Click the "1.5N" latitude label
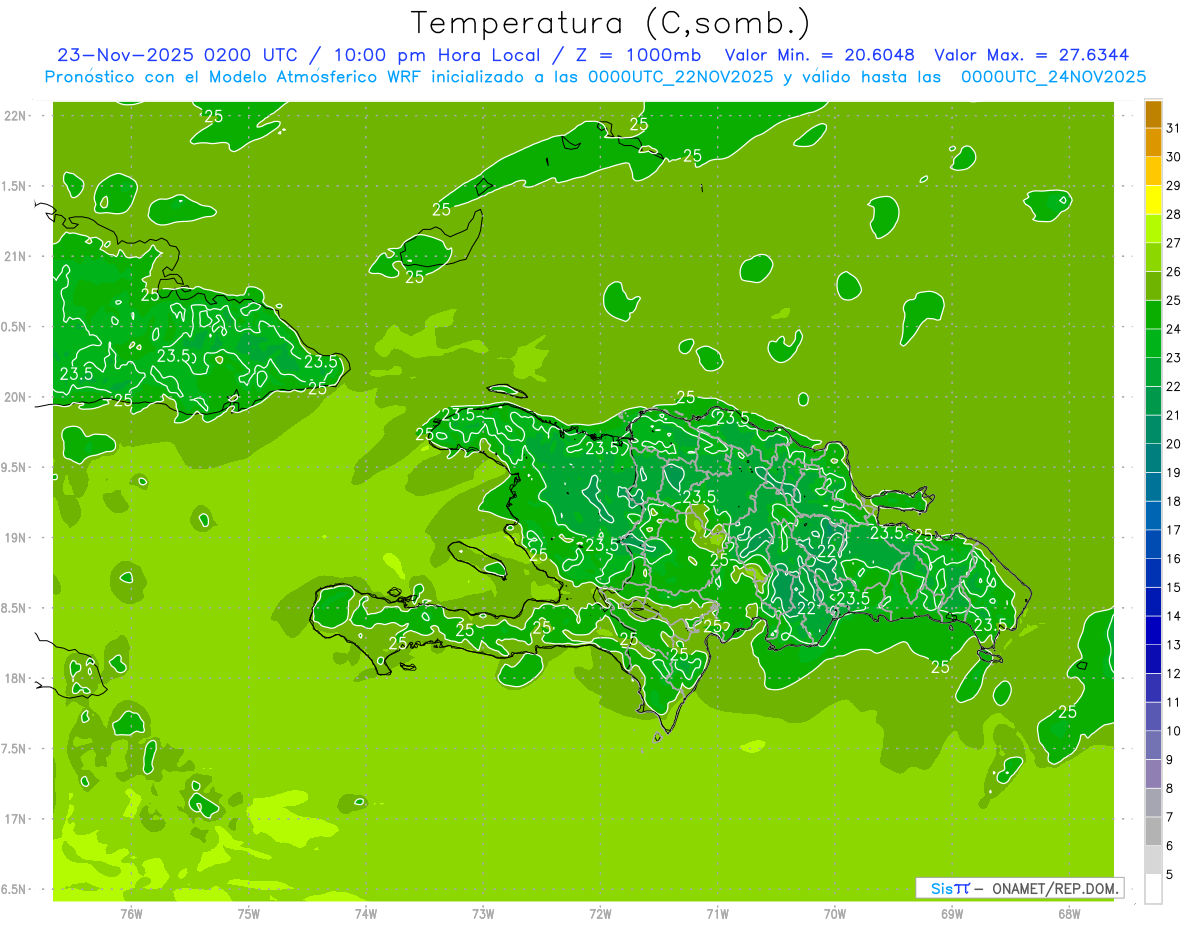Image resolution: width=1200 pixels, height=927 pixels. click(x=14, y=186)
